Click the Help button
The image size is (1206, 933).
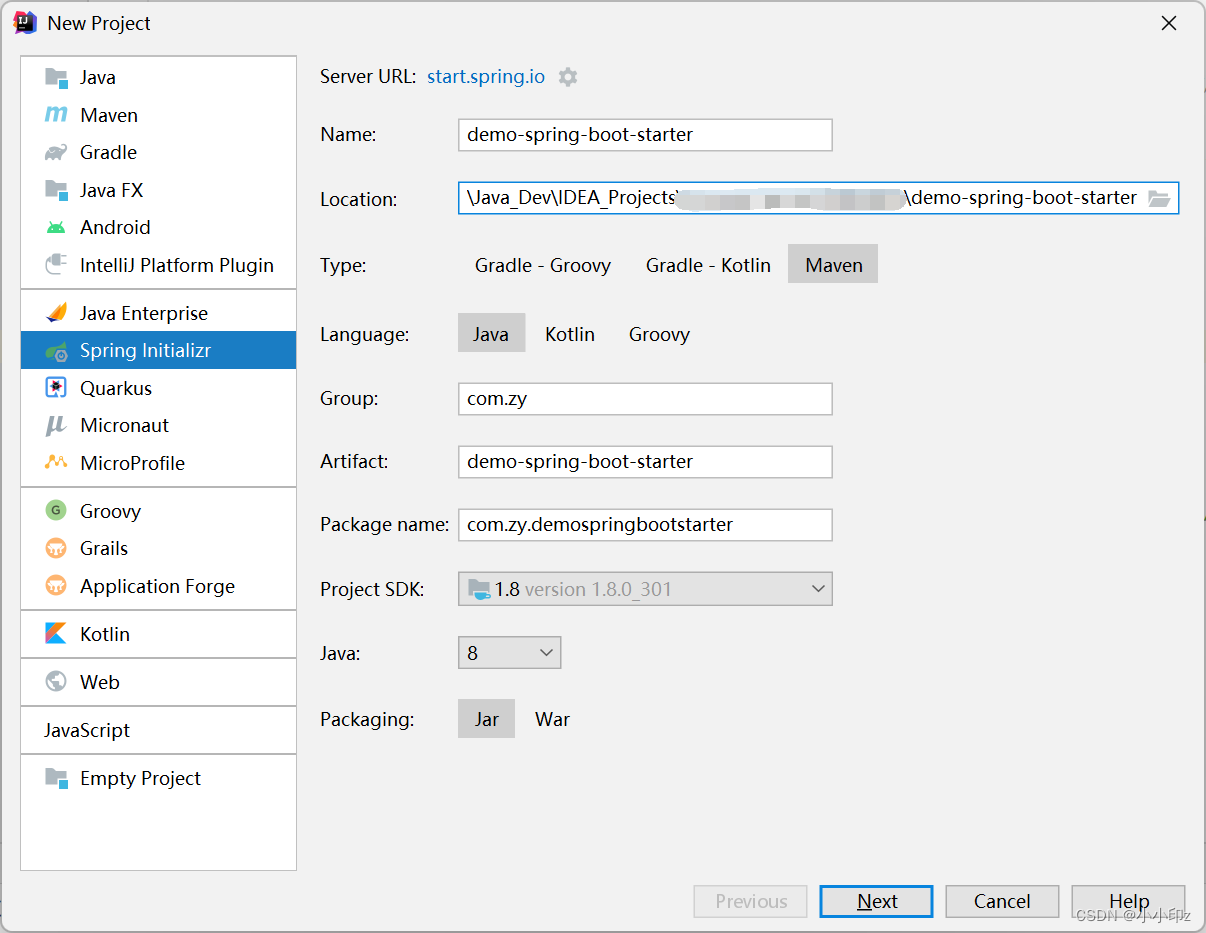pyautogui.click(x=1128, y=901)
